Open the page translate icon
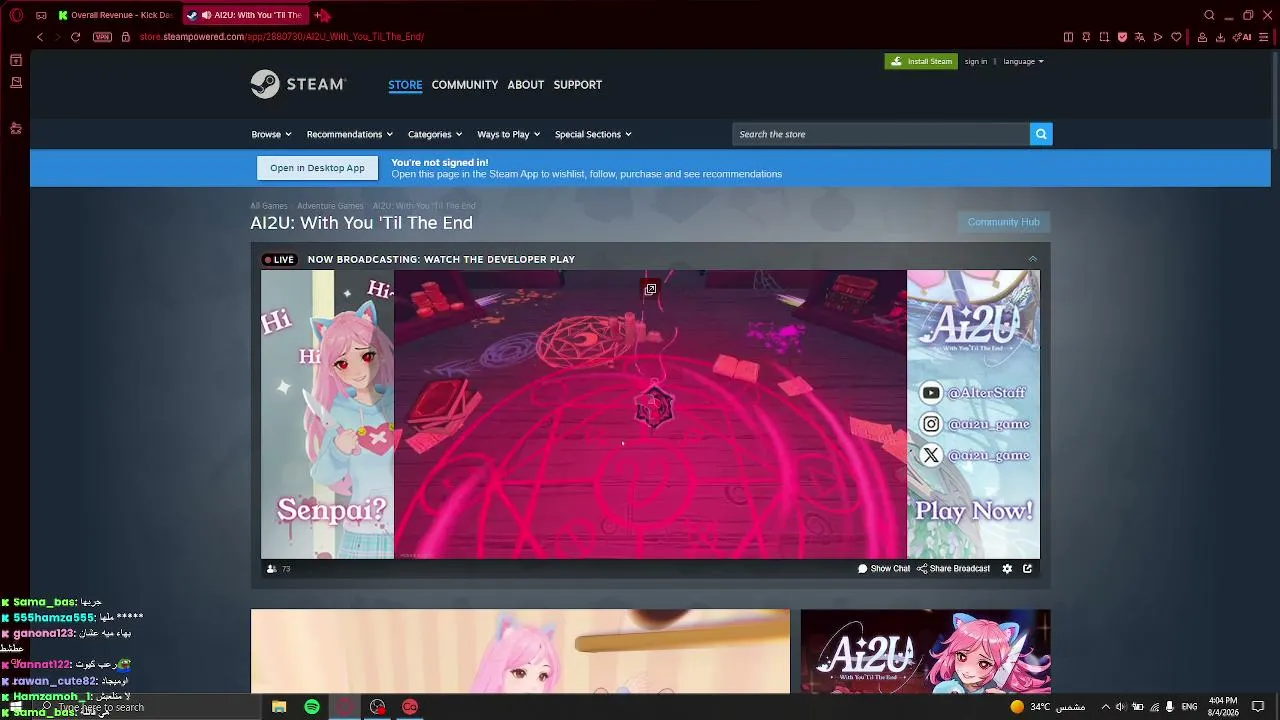The image size is (1280, 720). (1140, 37)
